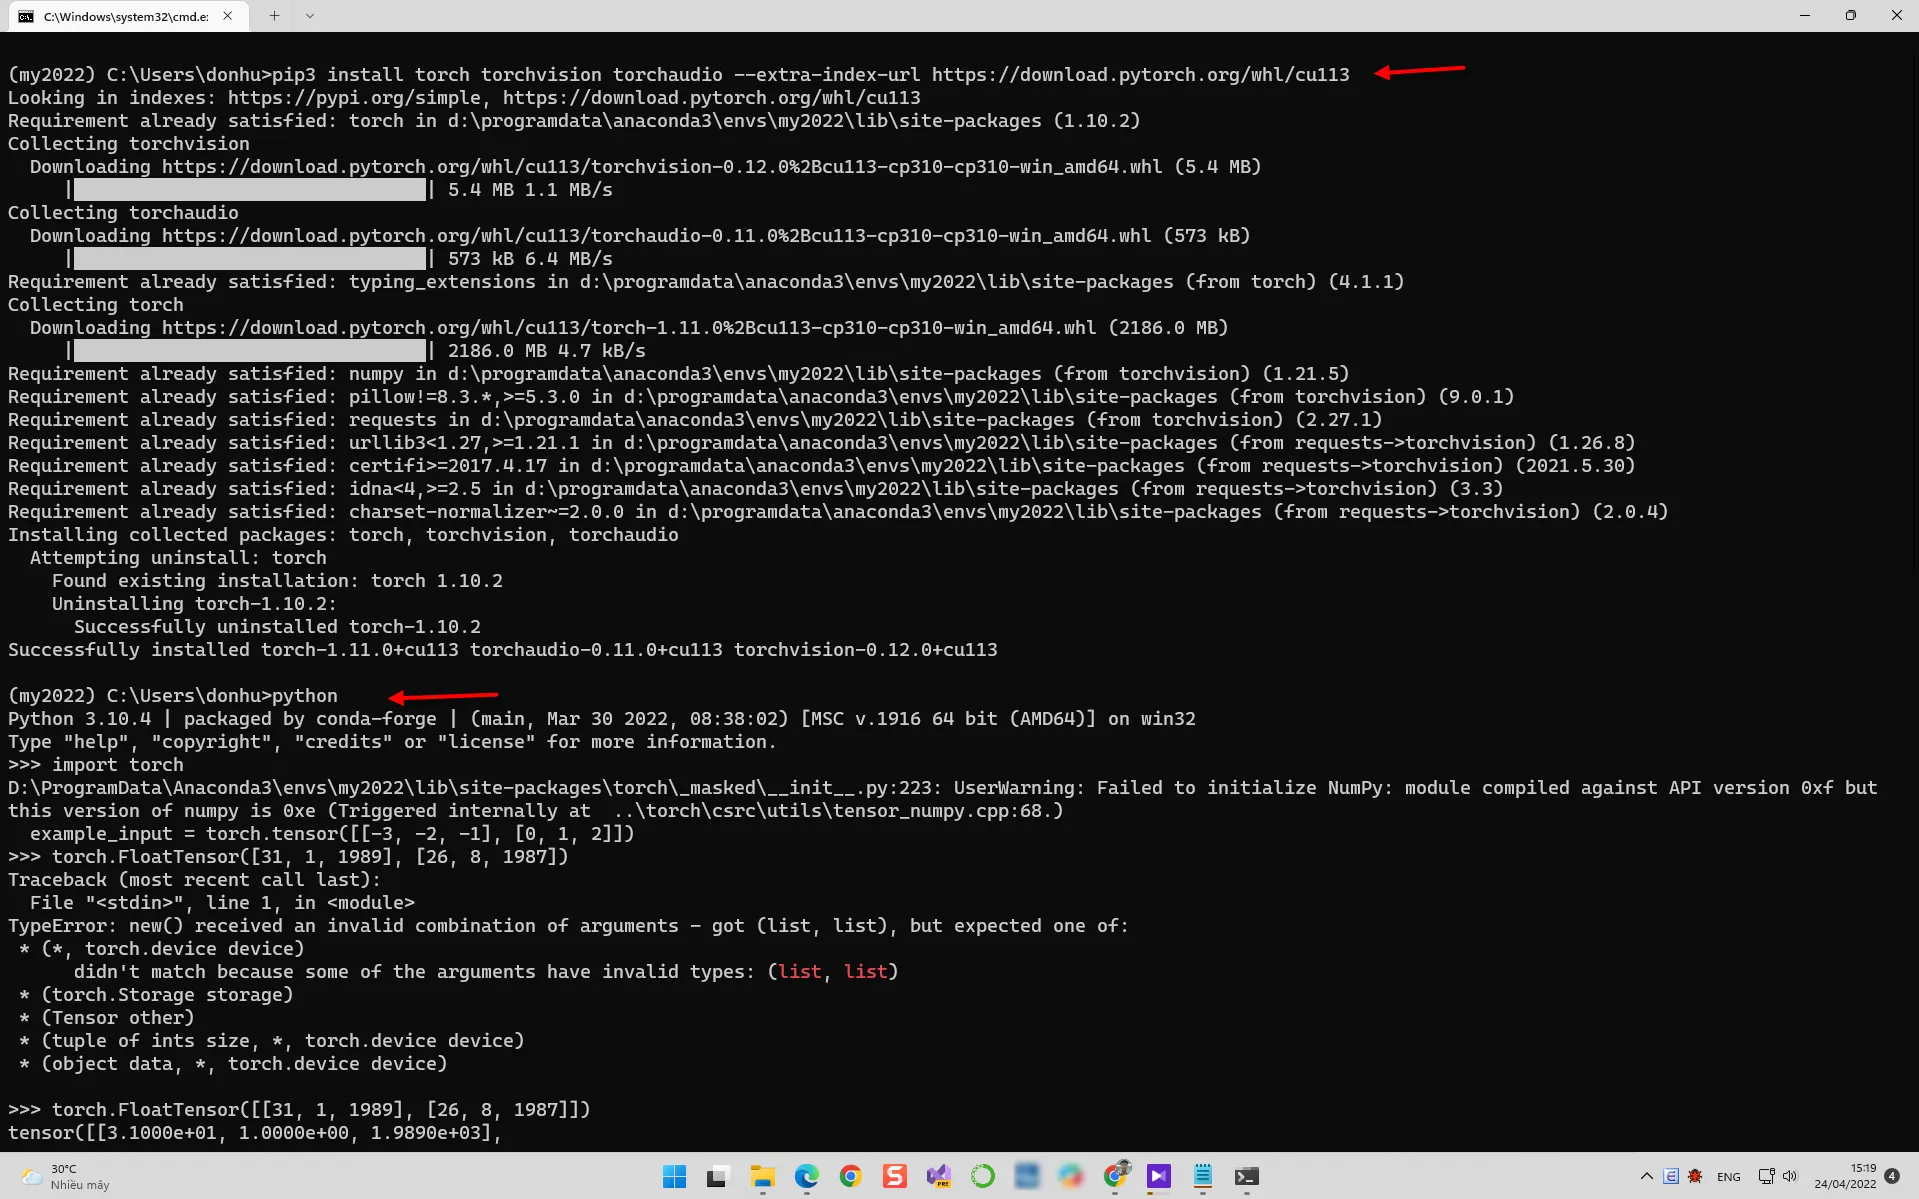Open Visual Studio Preview from the taskbar
The width and height of the screenshot is (1919, 1199).
938,1176
